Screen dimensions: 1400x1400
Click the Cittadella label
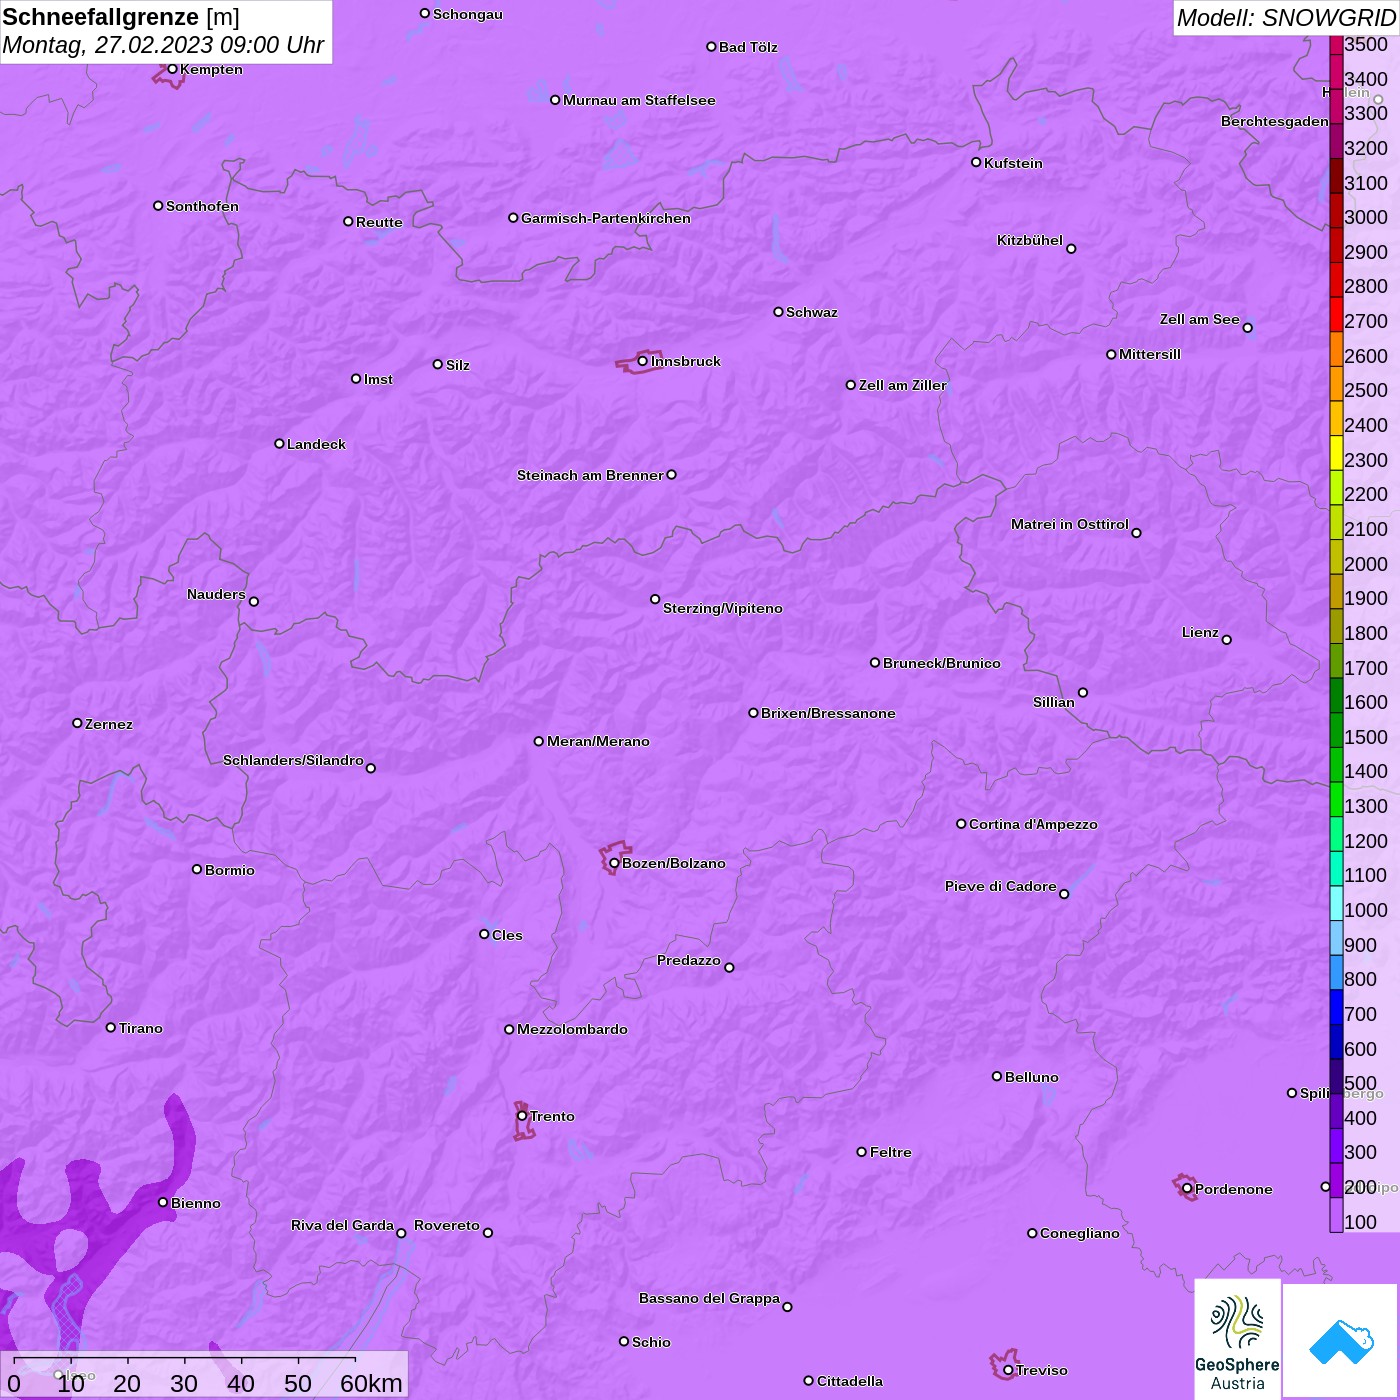850,1381
